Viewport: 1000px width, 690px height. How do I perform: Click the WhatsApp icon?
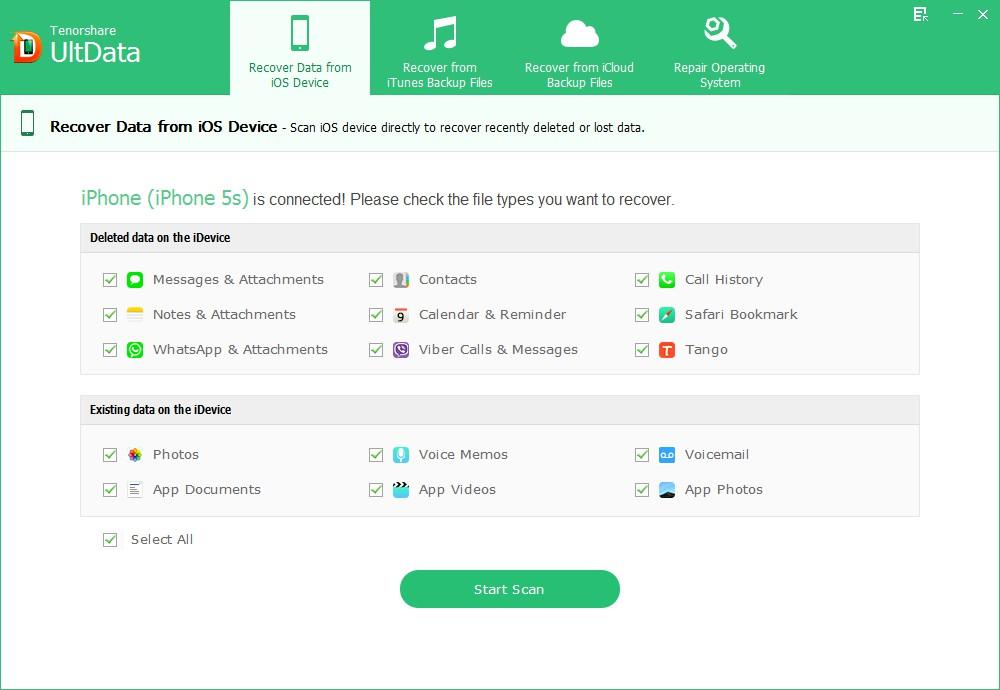(135, 350)
